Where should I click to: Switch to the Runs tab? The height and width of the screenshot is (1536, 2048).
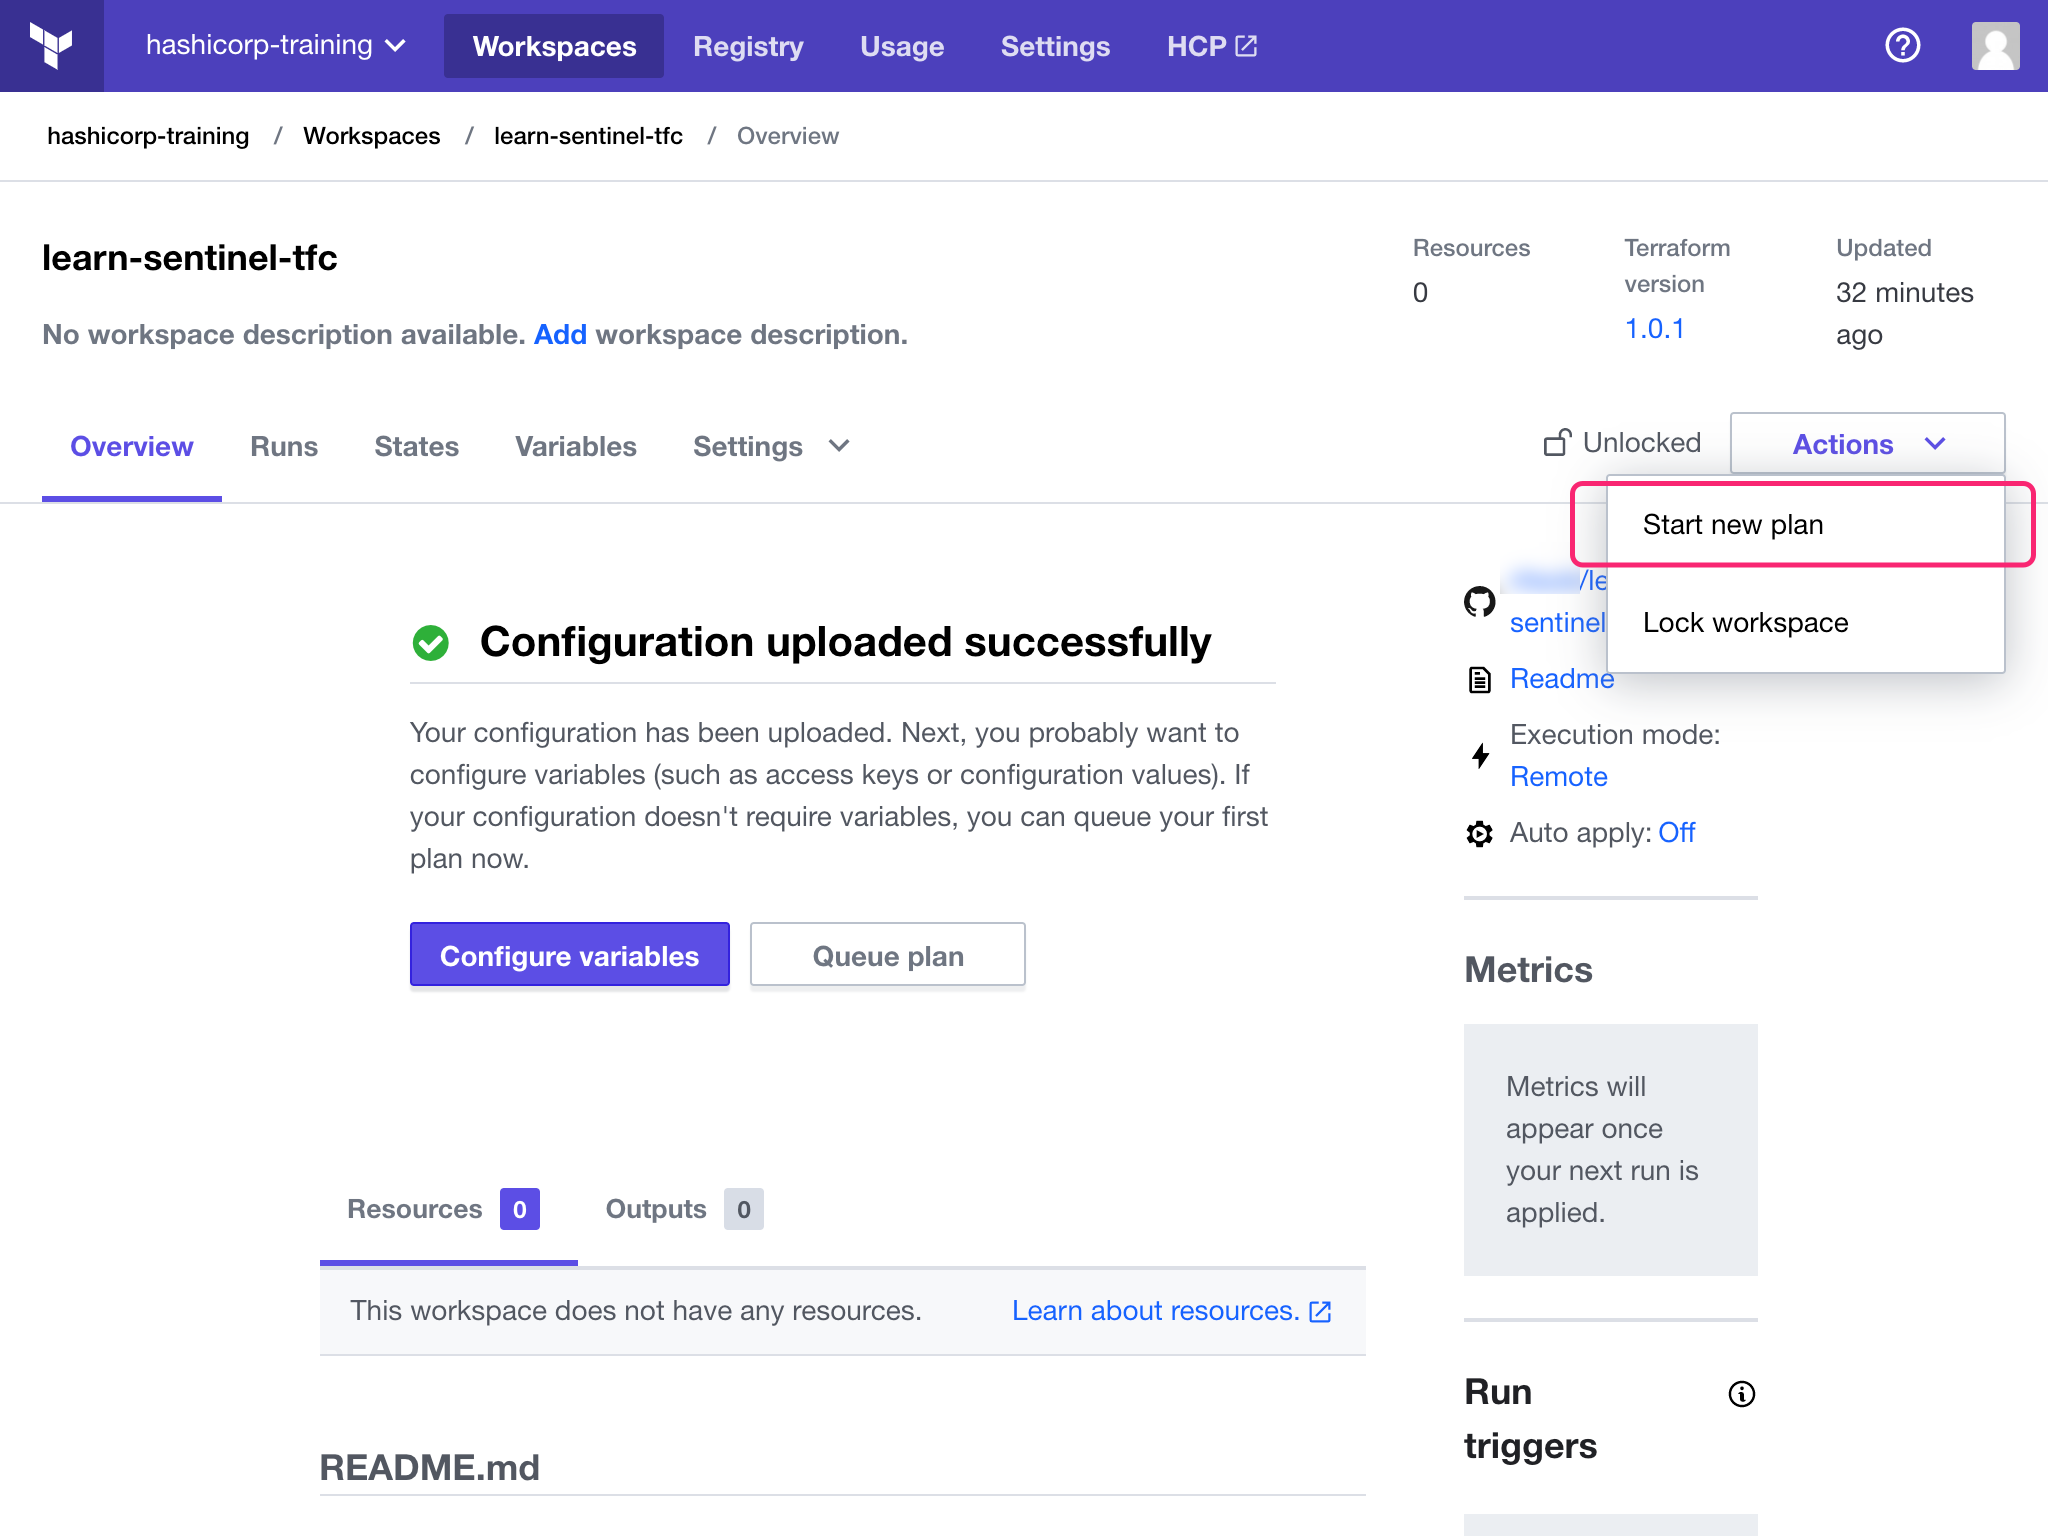[x=284, y=446]
